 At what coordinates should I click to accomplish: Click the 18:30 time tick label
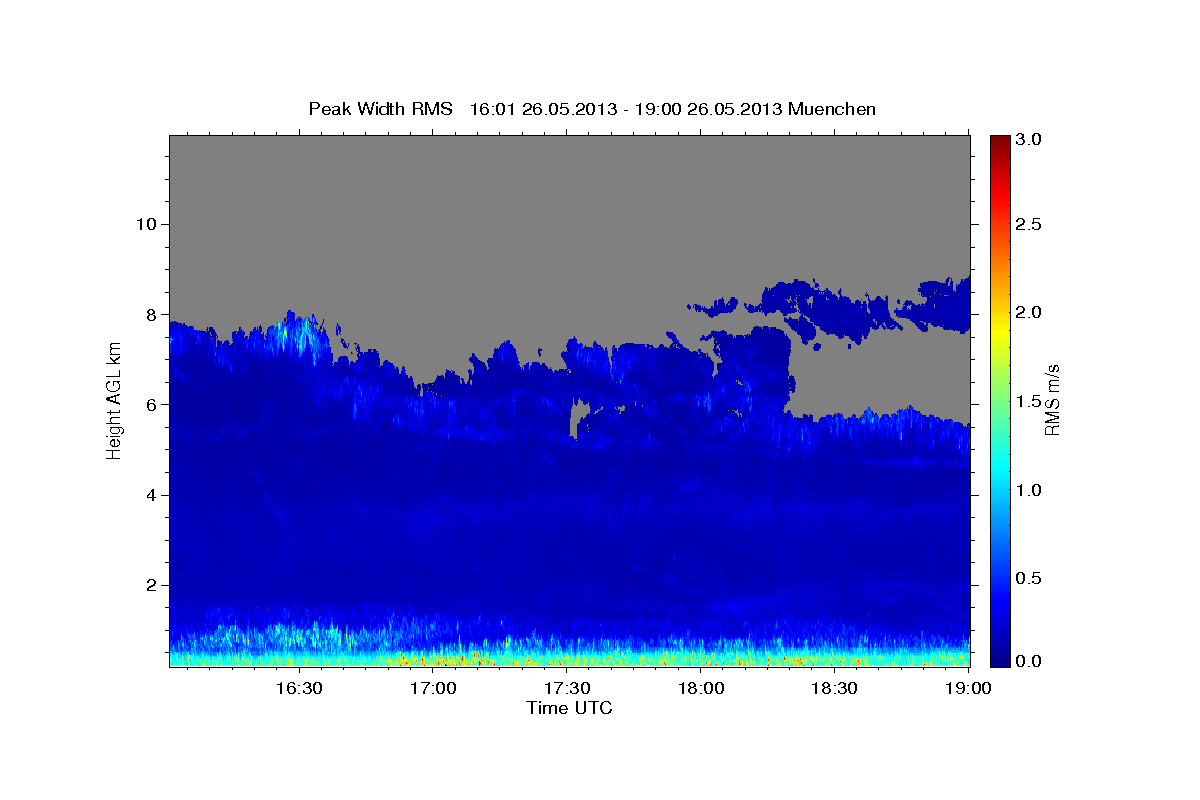(x=834, y=688)
